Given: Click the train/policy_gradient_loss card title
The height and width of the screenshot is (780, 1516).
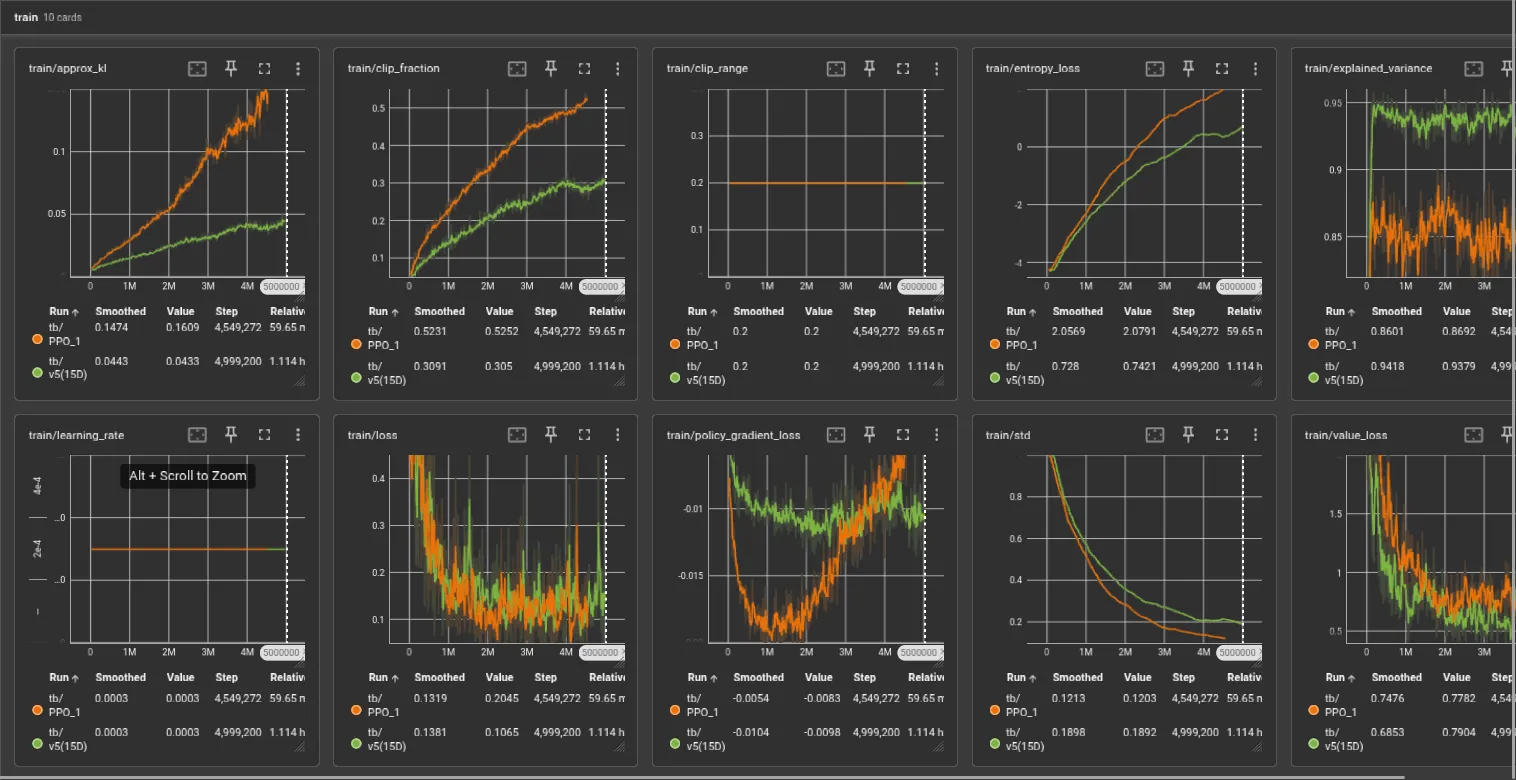Looking at the screenshot, I should pyautogui.click(x=733, y=435).
